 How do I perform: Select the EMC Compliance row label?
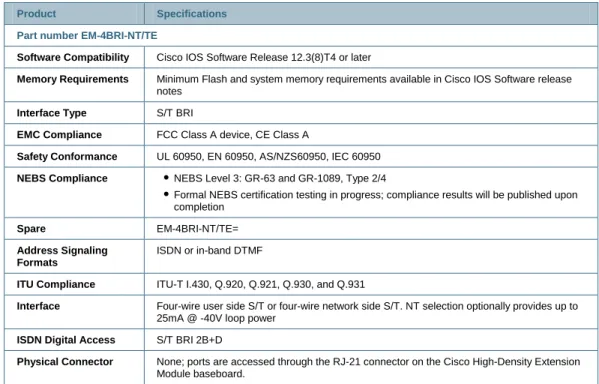click(x=59, y=134)
